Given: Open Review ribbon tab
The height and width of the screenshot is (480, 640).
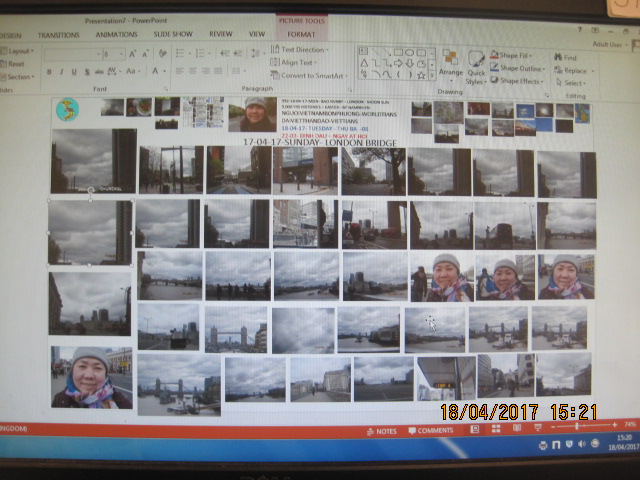Looking at the screenshot, I should click(x=221, y=34).
